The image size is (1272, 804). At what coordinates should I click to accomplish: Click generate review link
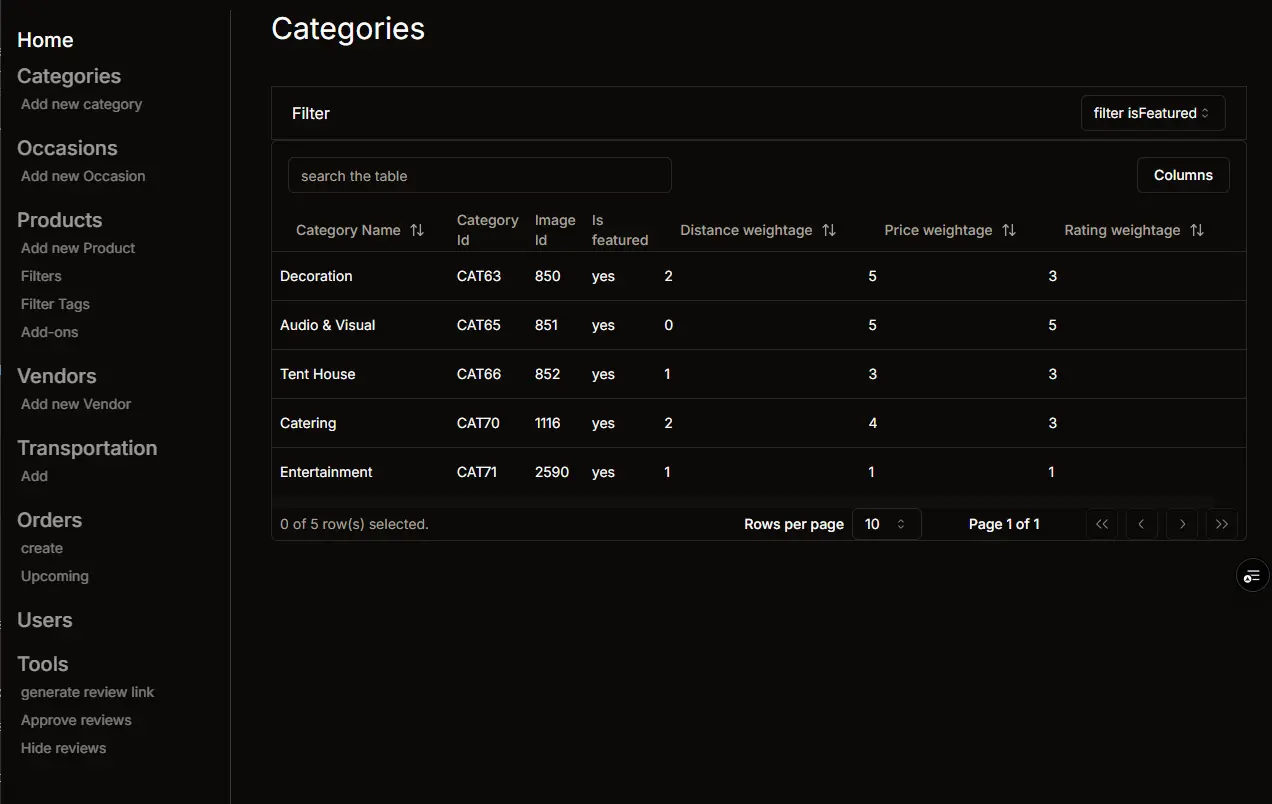[x=88, y=692]
